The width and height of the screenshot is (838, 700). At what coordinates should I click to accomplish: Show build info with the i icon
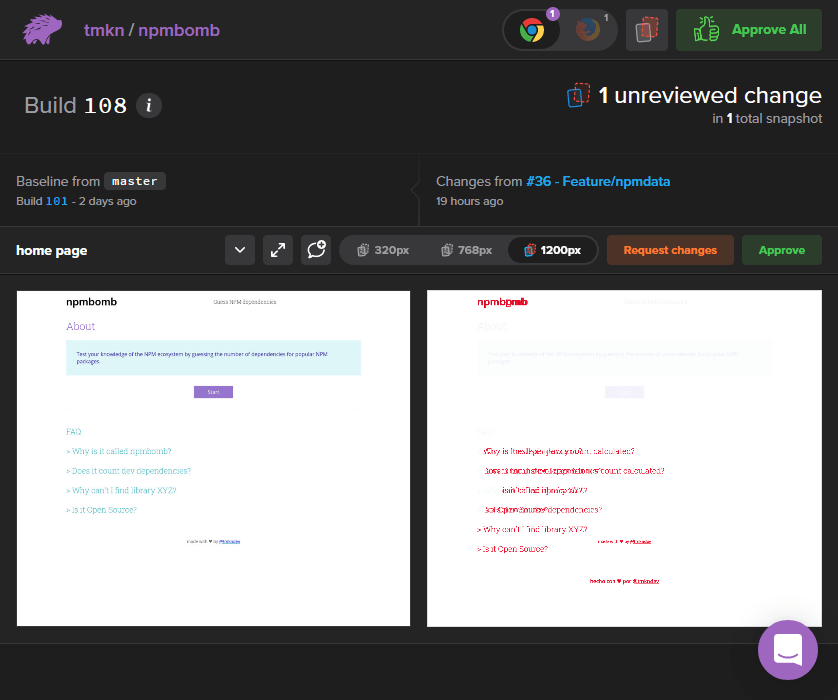tap(149, 105)
